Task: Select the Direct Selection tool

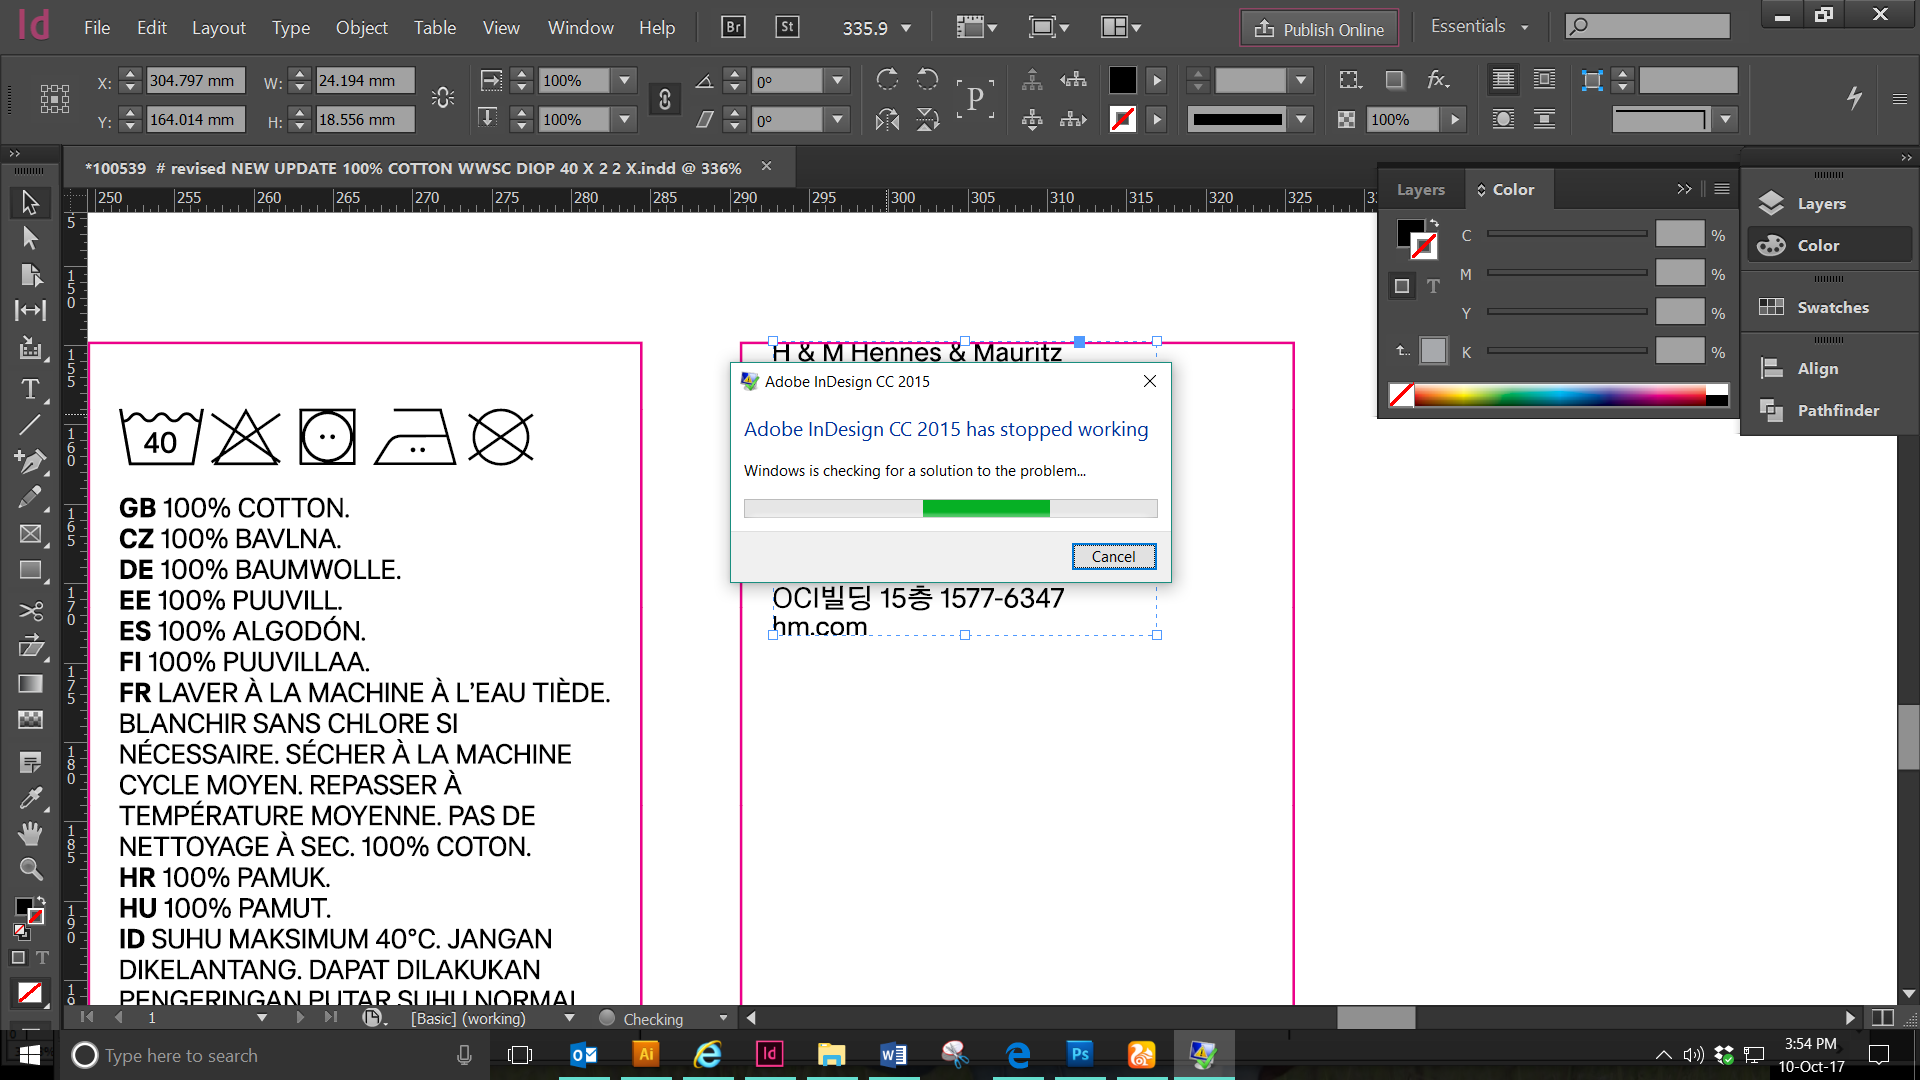Action: (x=30, y=238)
